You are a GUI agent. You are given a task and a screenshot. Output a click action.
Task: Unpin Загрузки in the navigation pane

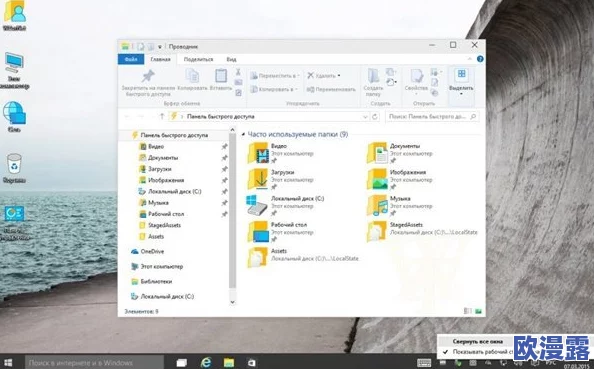224,169
